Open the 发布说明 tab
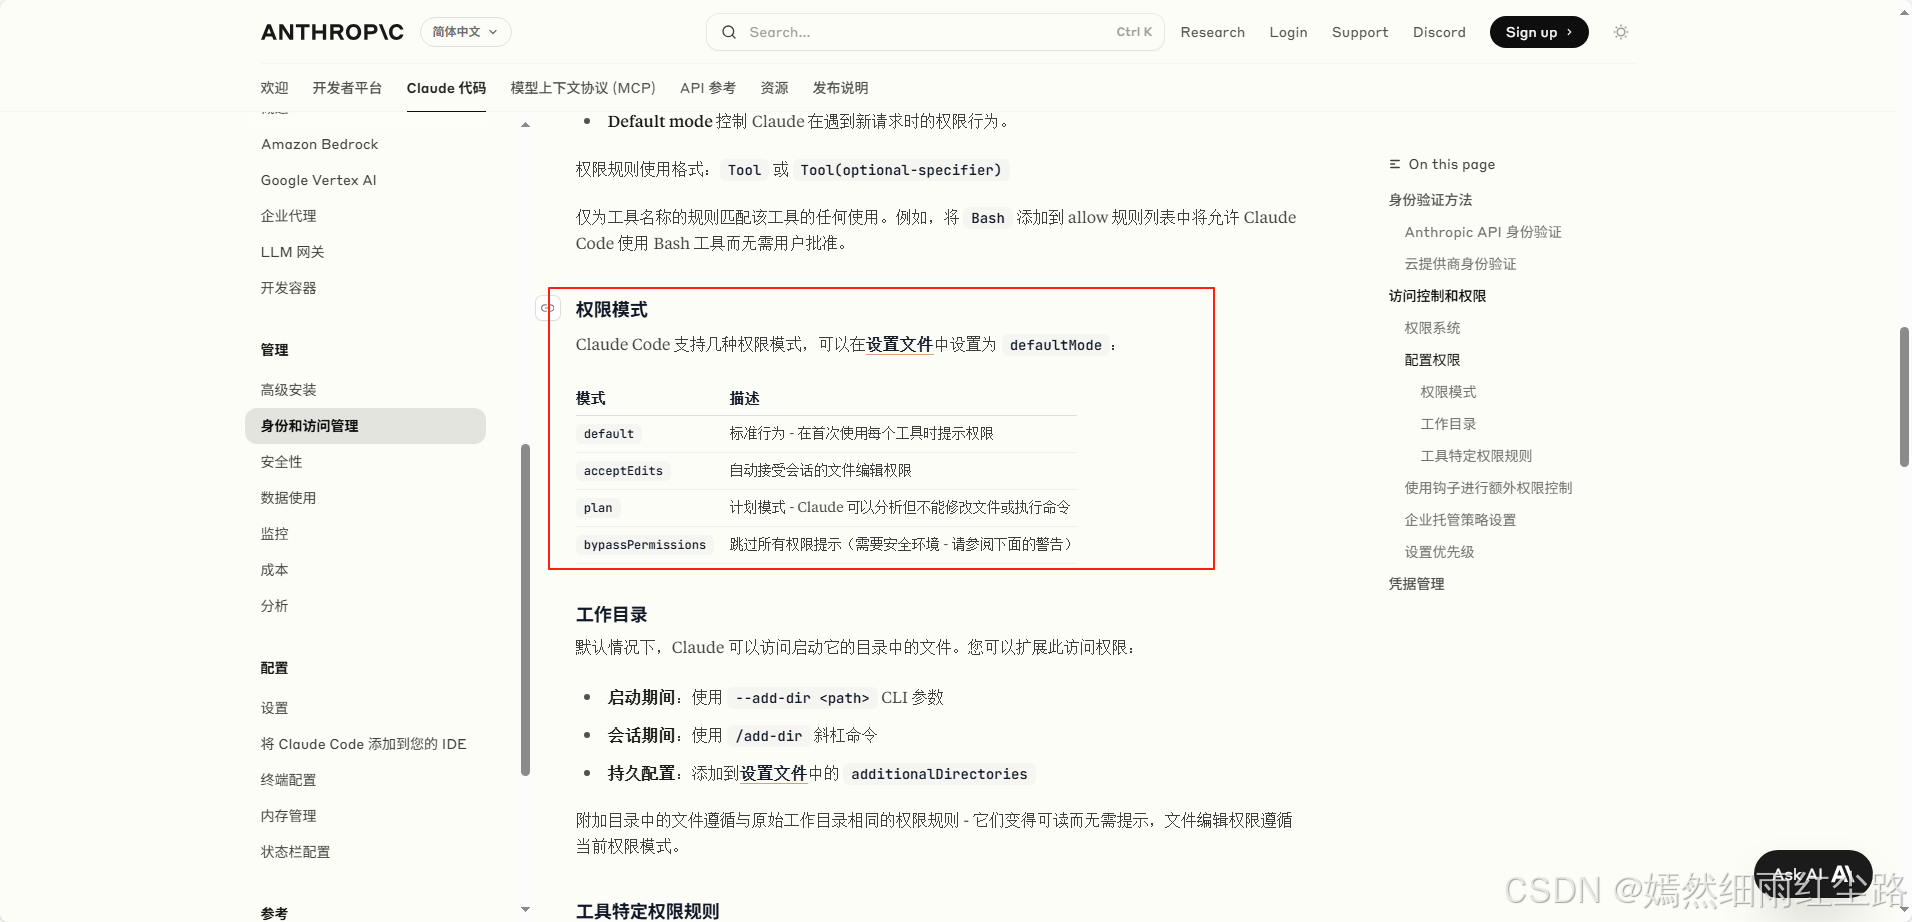 pos(840,88)
